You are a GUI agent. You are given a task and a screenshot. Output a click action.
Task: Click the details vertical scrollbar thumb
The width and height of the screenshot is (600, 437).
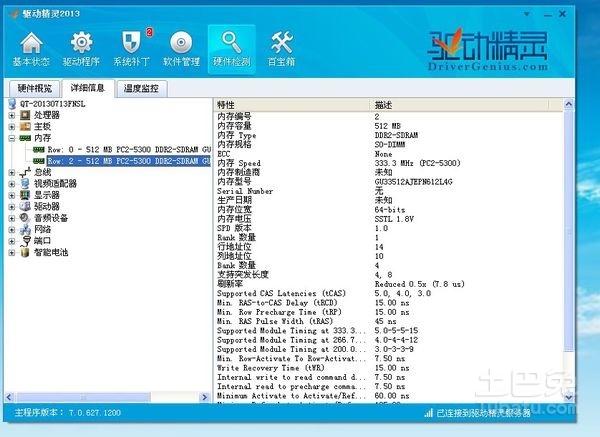(x=569, y=230)
